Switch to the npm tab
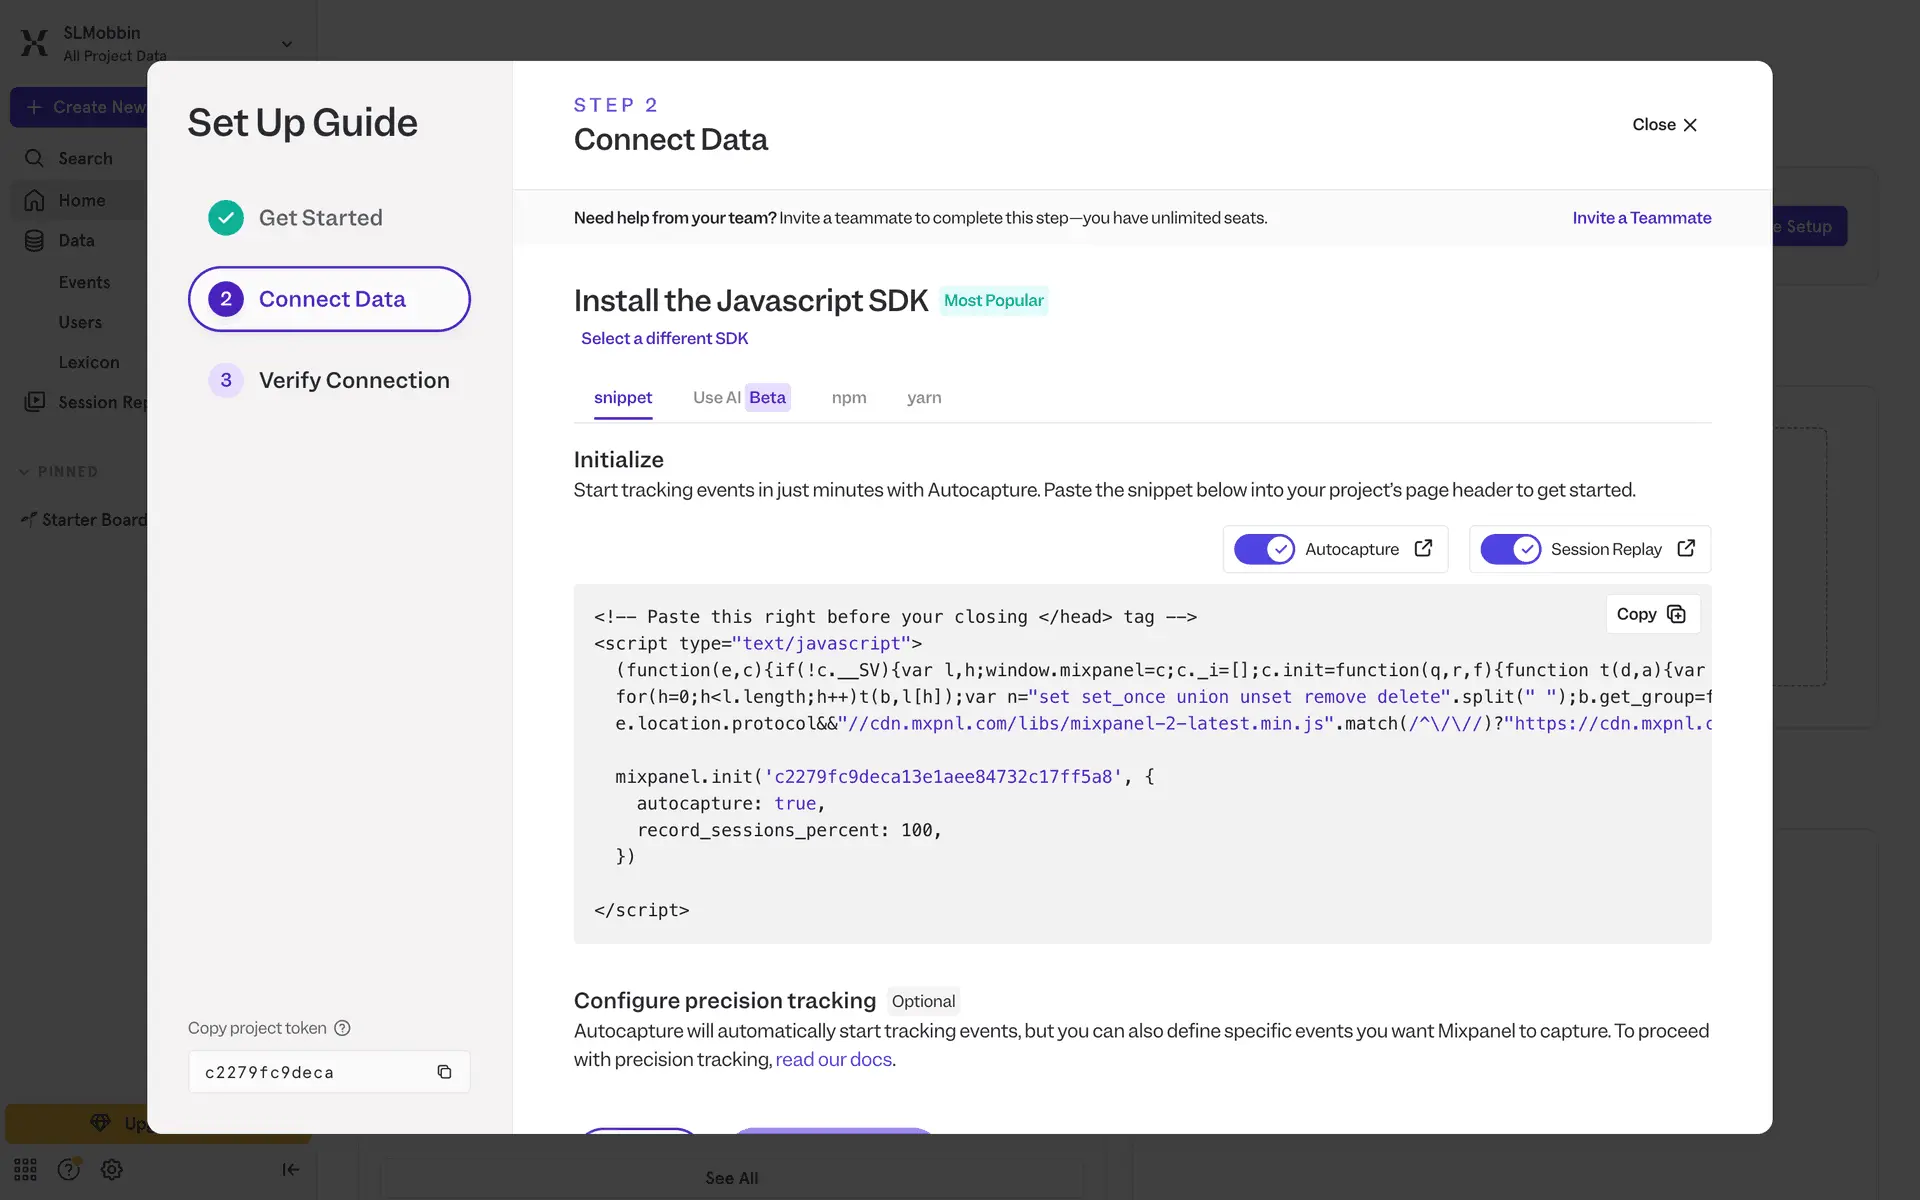The width and height of the screenshot is (1920, 1200). [848, 397]
